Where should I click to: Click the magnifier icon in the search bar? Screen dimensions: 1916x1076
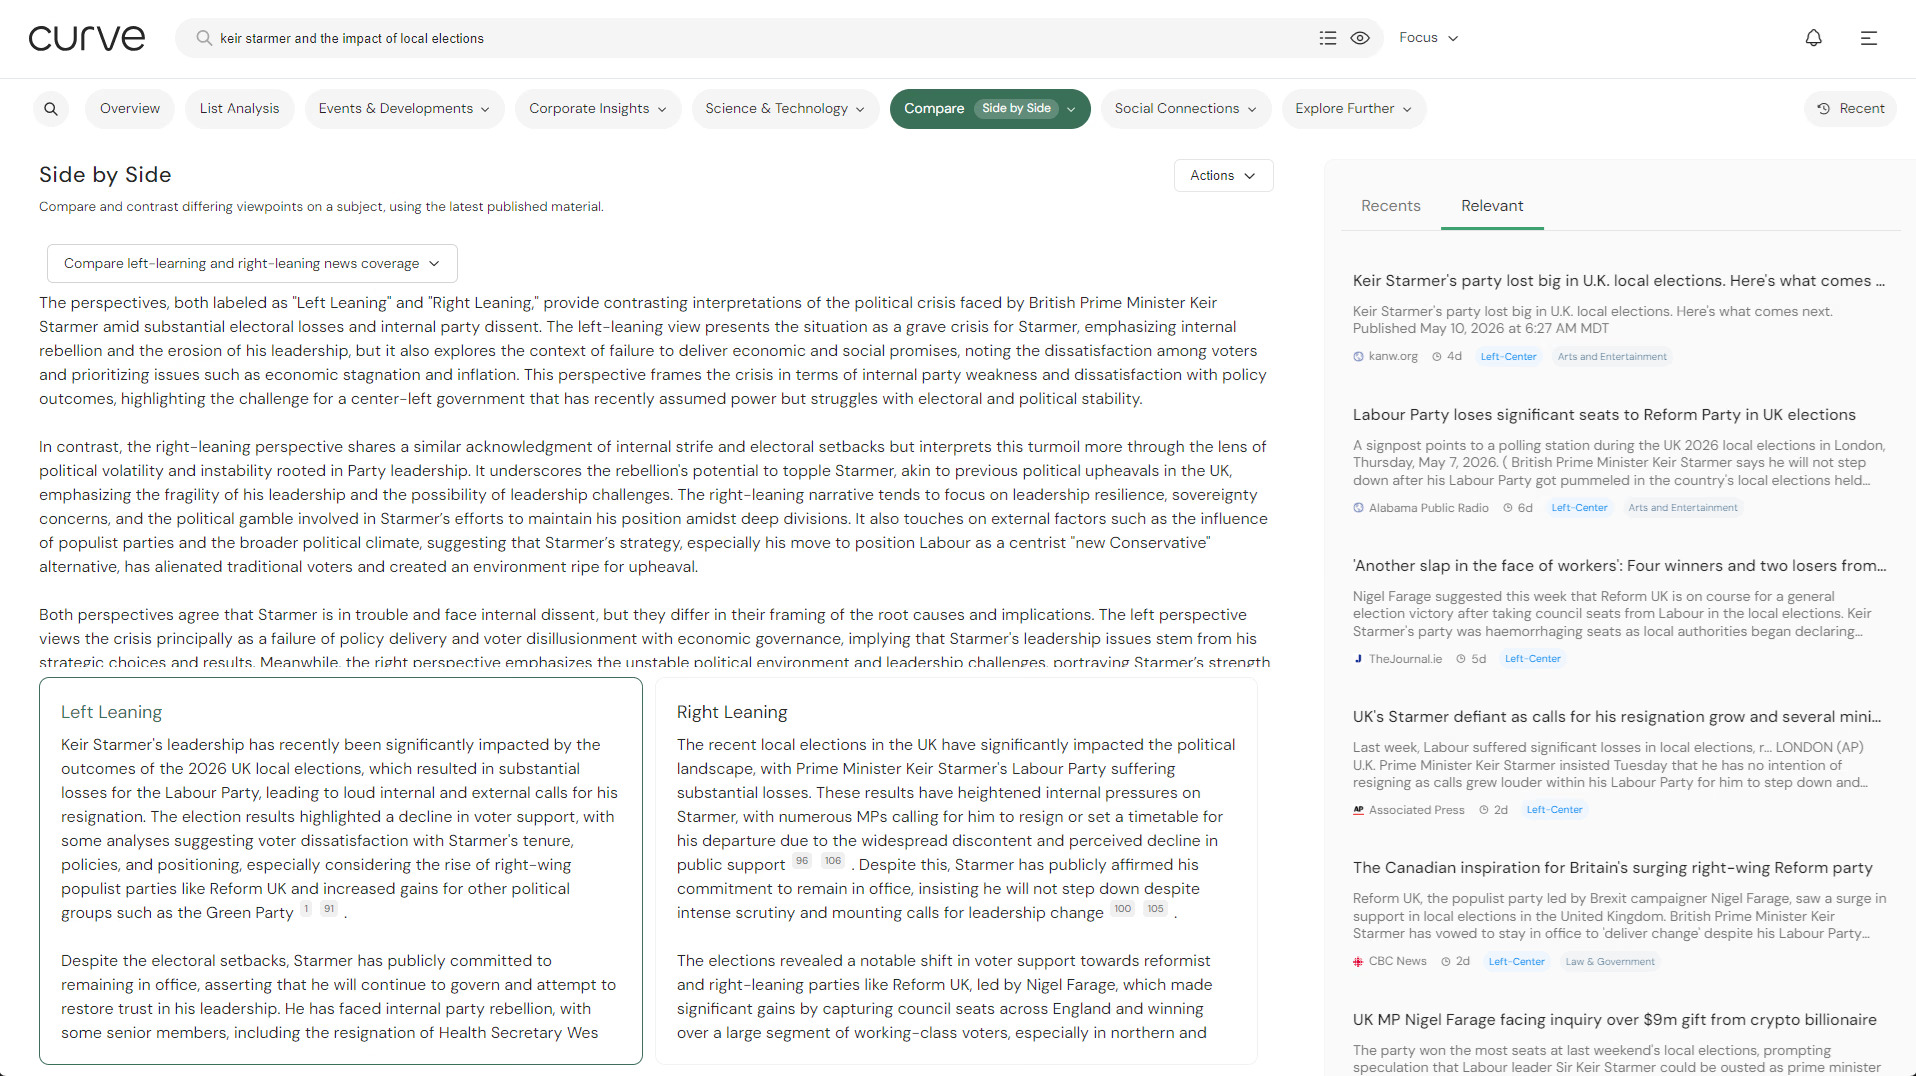[204, 38]
